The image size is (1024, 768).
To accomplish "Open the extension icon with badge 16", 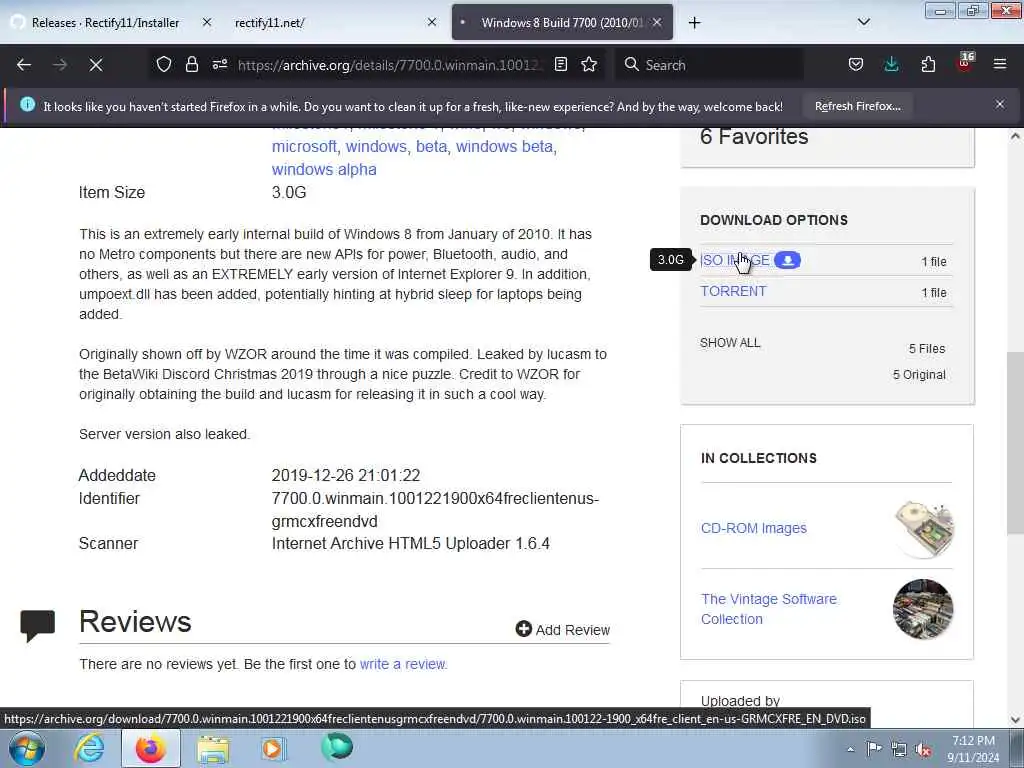I will click(965, 63).
